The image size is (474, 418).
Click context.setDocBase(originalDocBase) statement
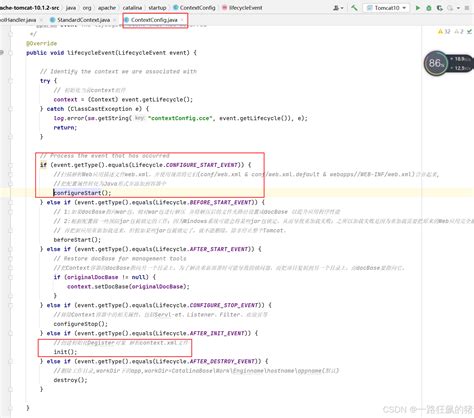[x=128, y=286]
